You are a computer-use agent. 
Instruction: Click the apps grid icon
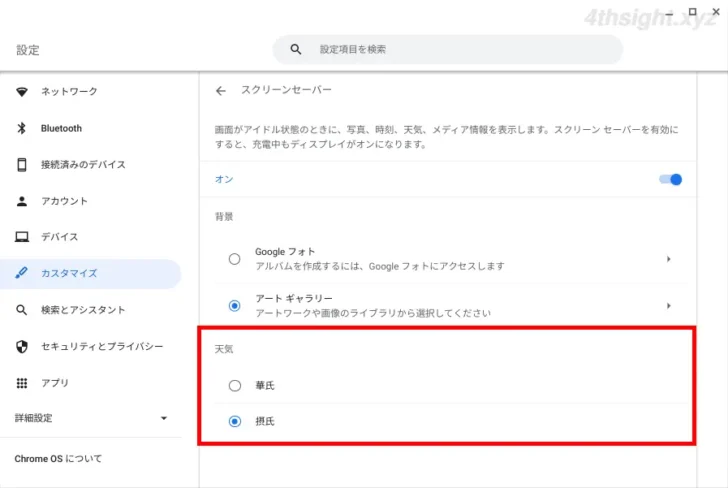pyautogui.click(x=22, y=383)
